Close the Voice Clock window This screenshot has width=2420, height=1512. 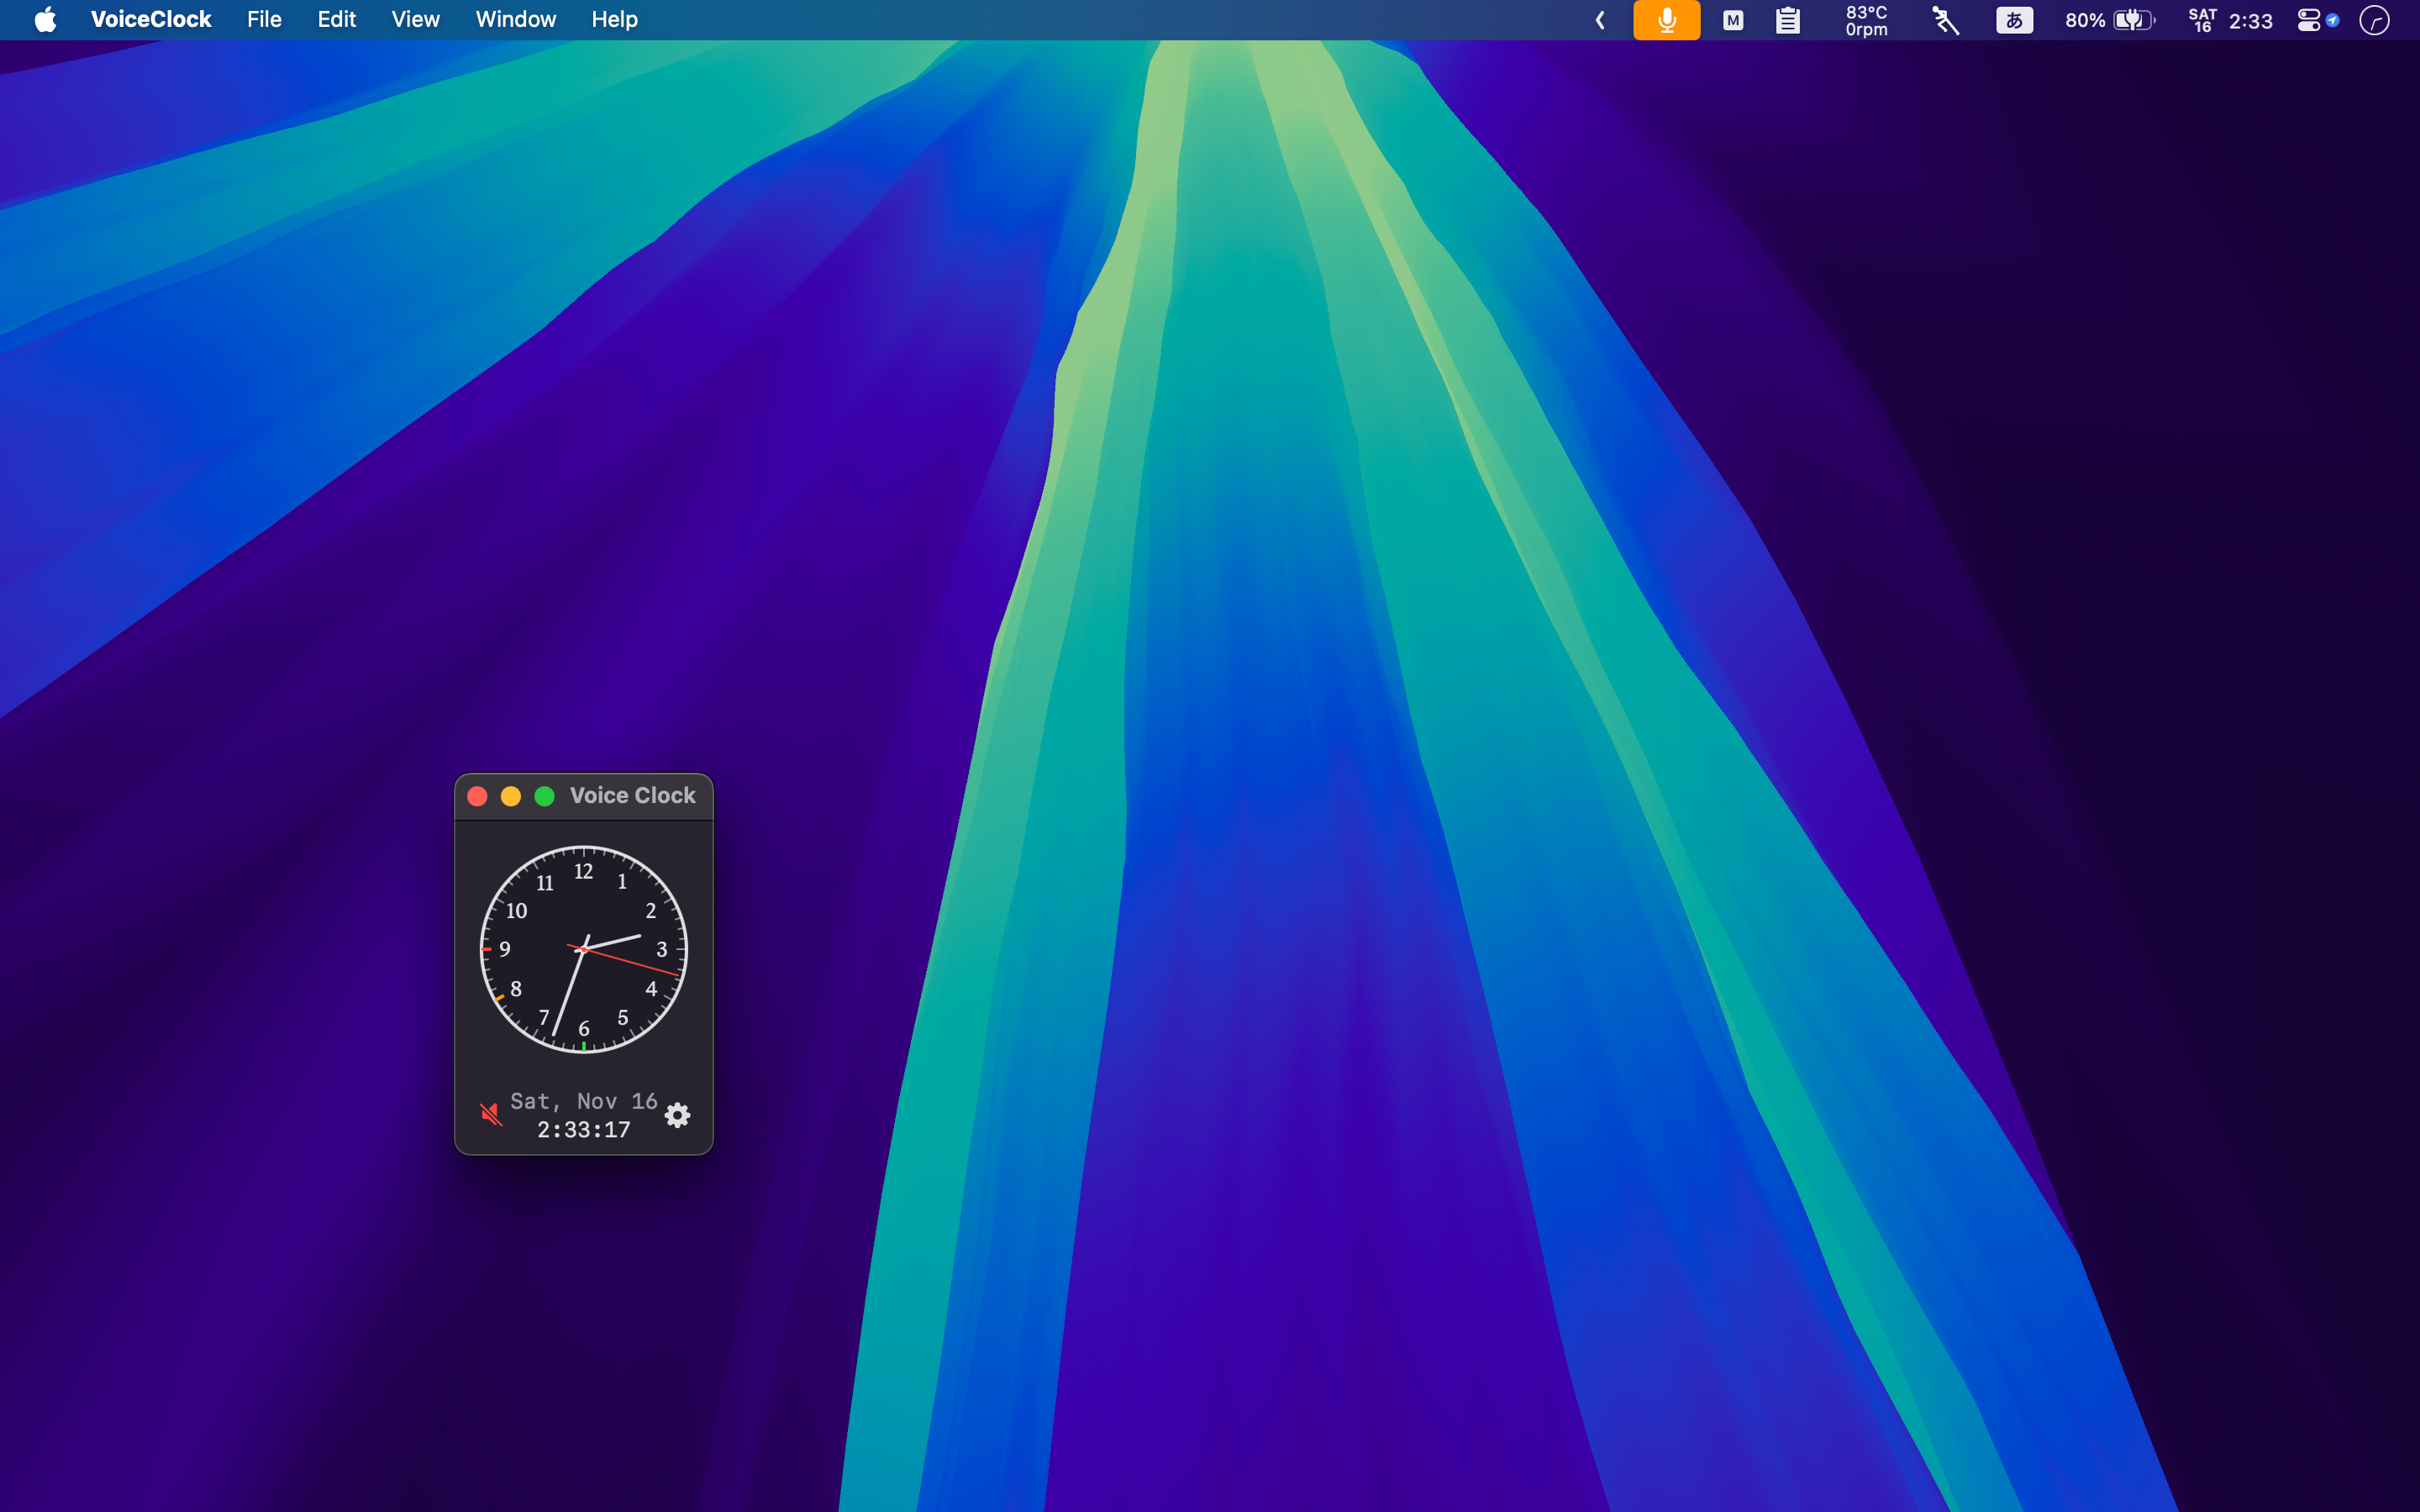click(x=478, y=796)
